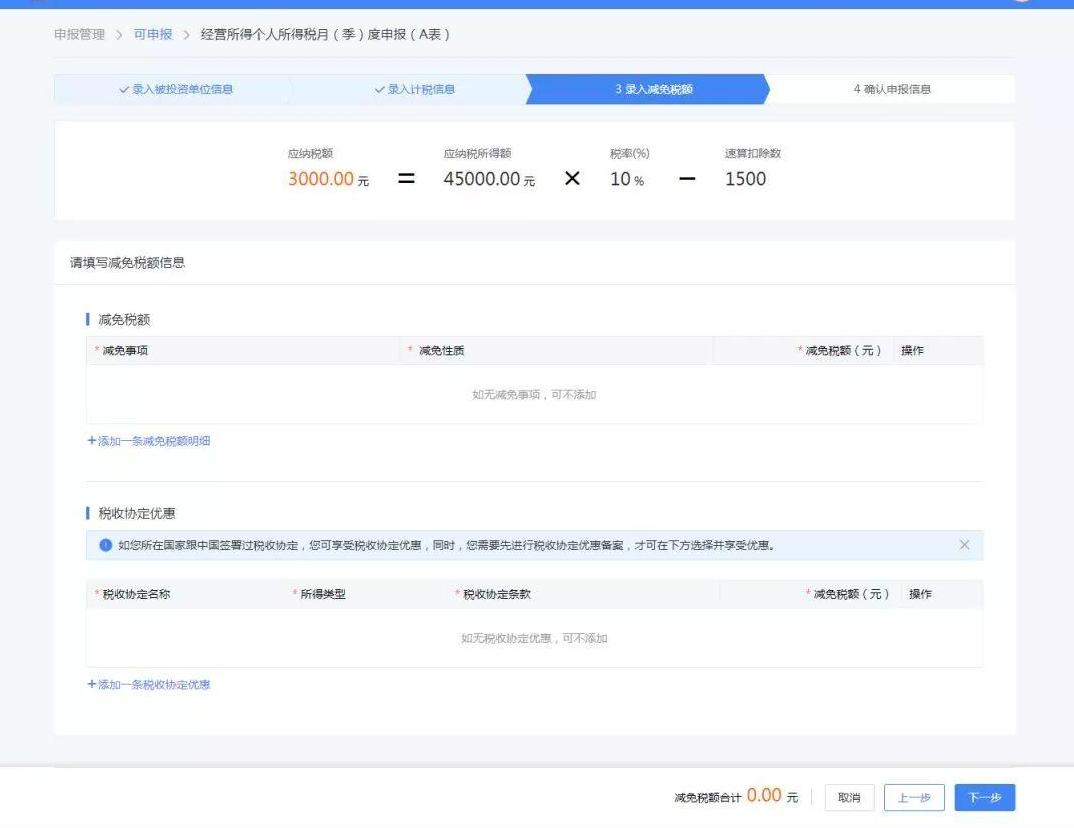The height and width of the screenshot is (828, 1074).
Task: Click the 税收协定名称 column header
Action: 142,594
